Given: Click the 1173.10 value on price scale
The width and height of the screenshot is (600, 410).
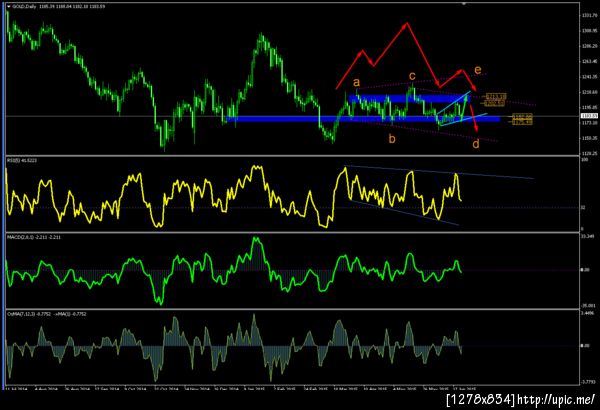Looking at the screenshot, I should tap(589, 123).
